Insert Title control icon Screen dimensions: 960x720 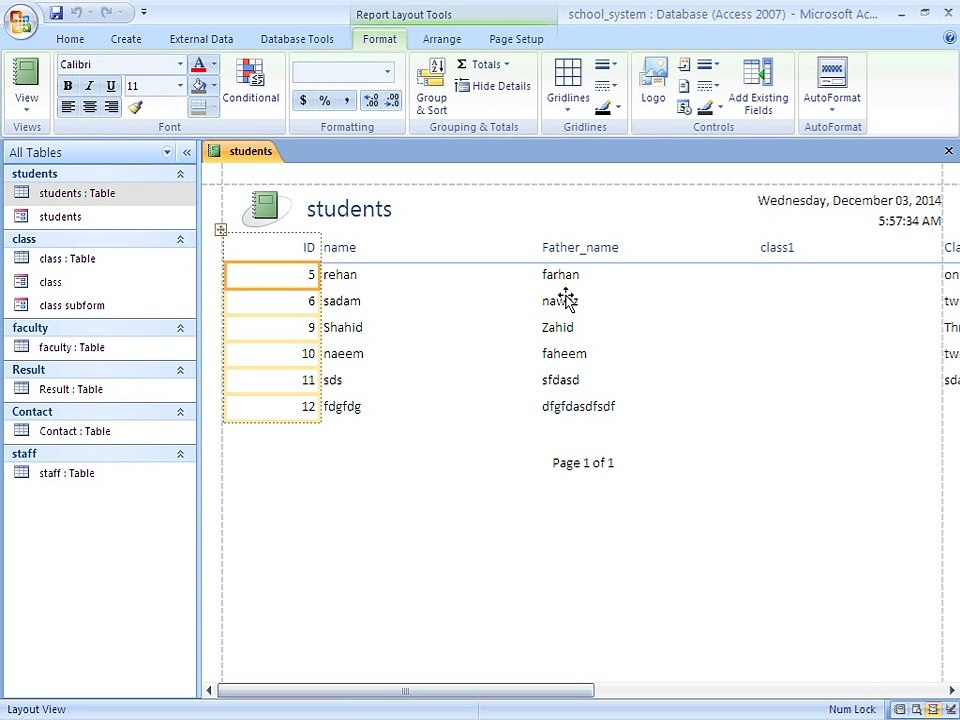[x=684, y=64]
